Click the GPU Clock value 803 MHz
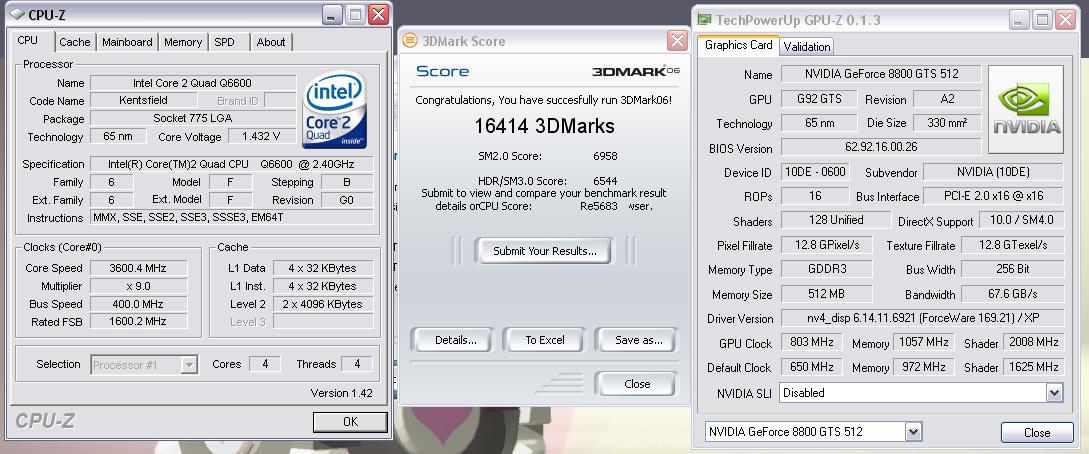The image size is (1089, 454). 811,343
